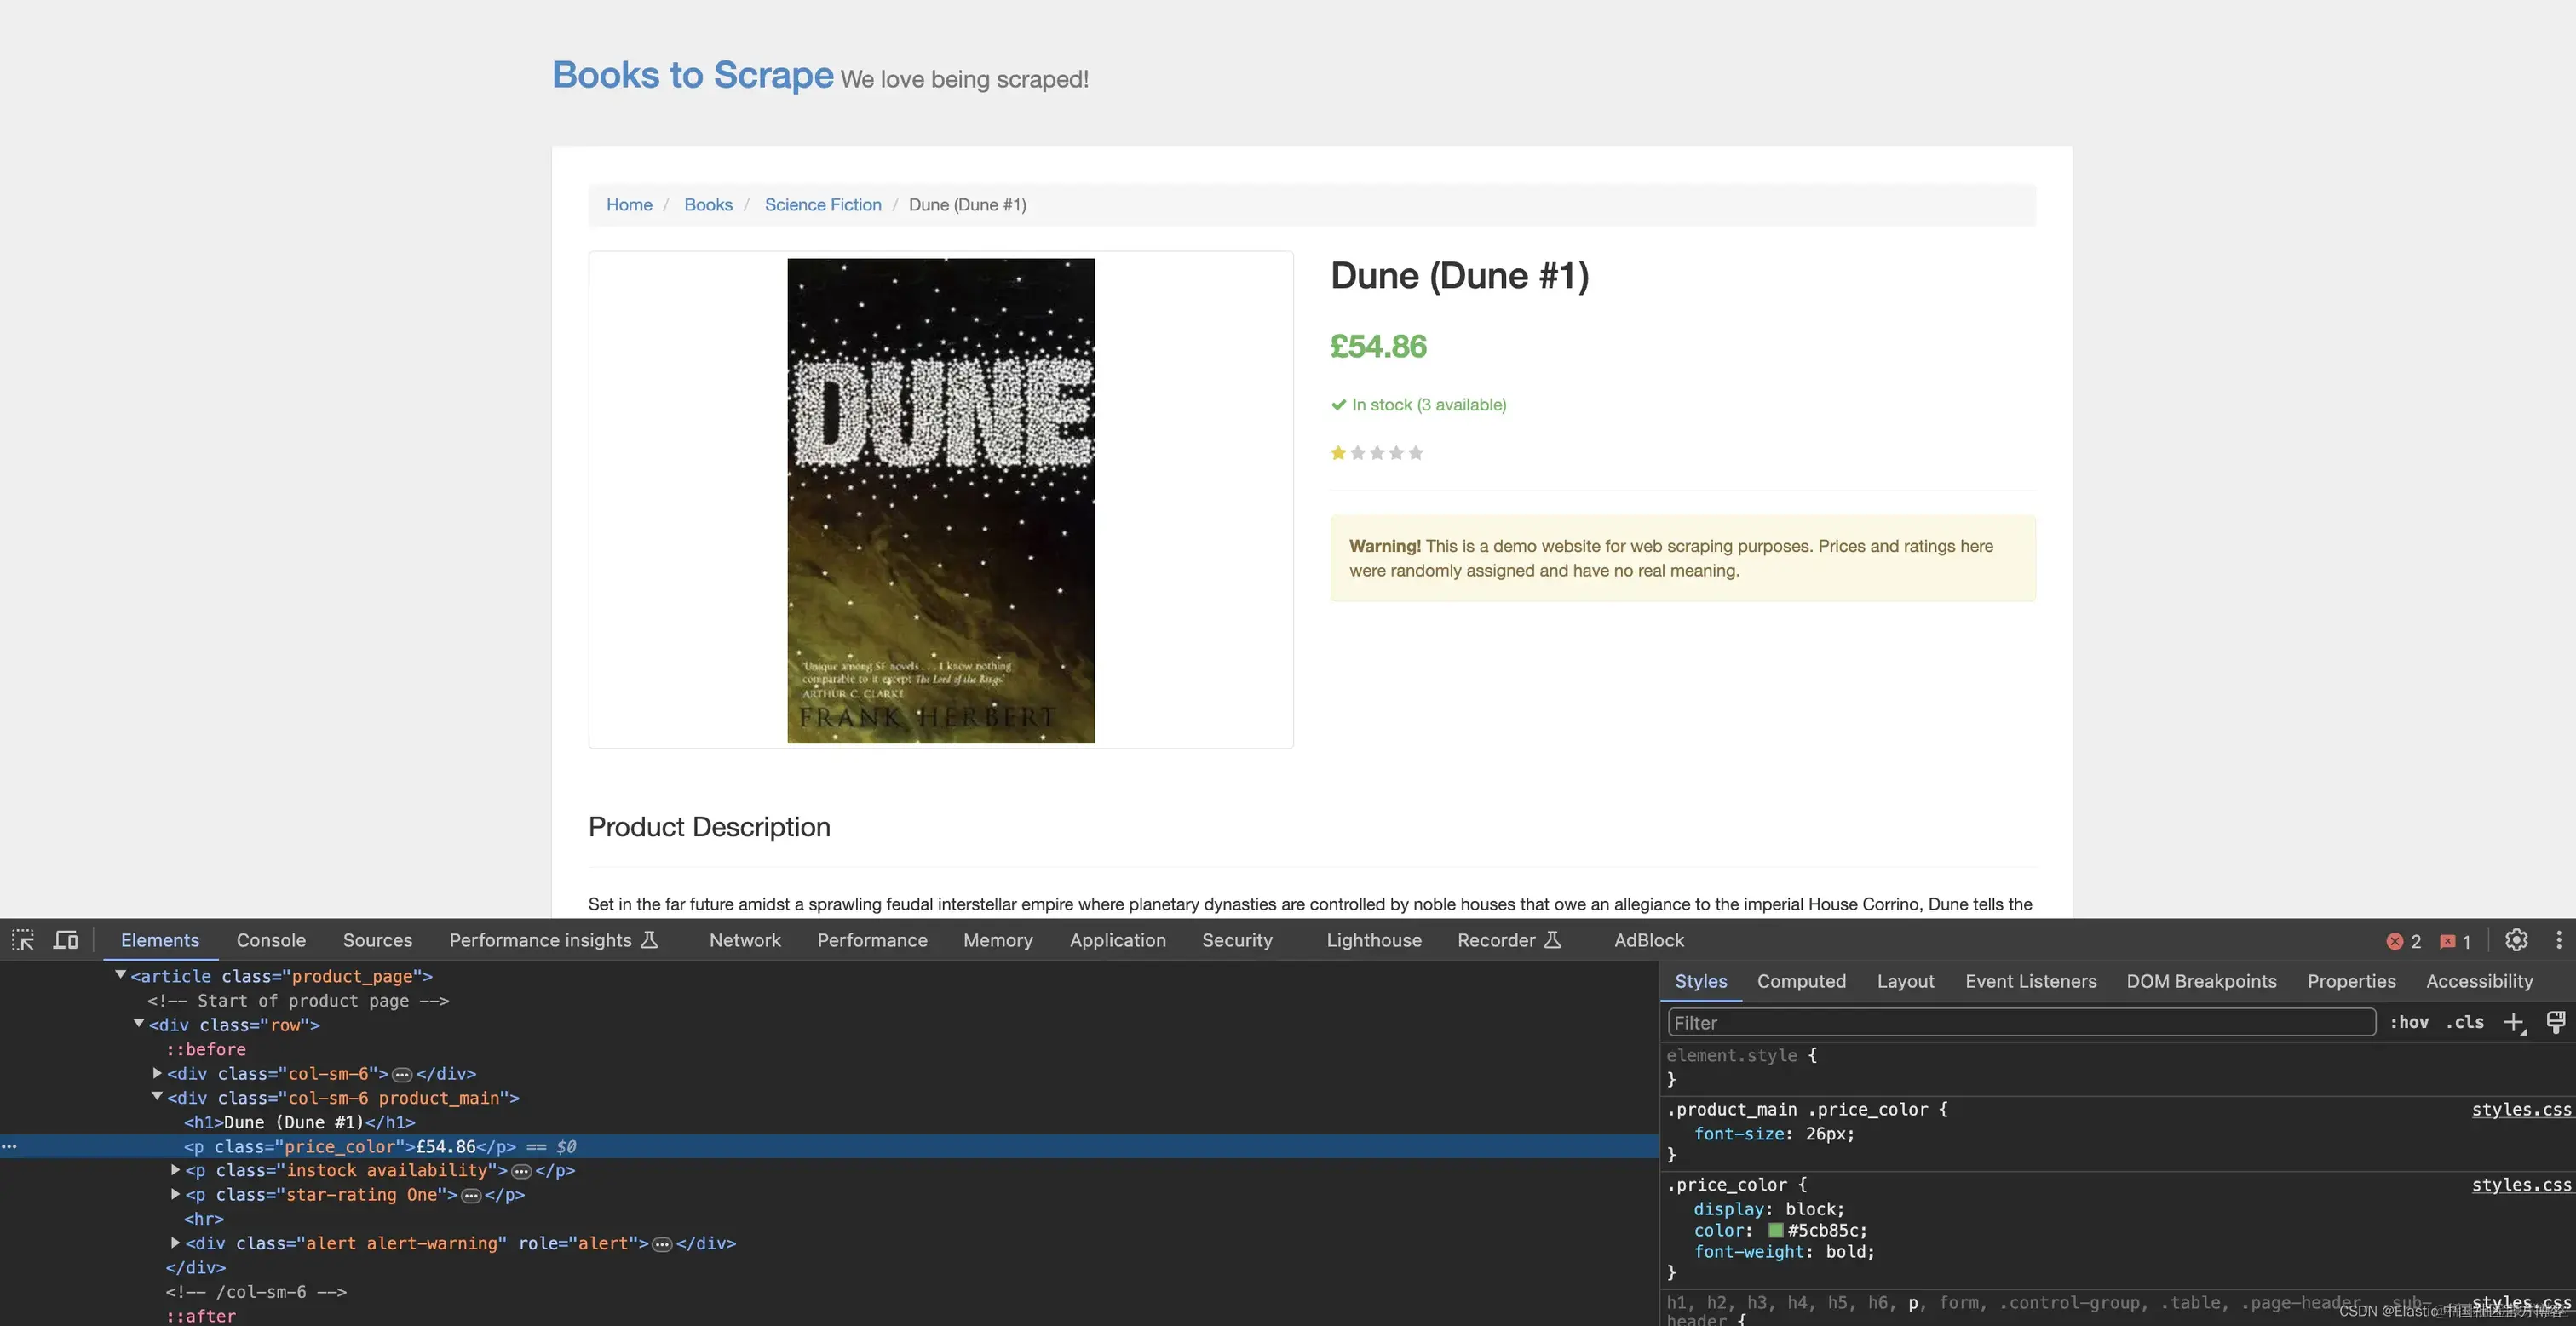Open the Computed styles tab
The height and width of the screenshot is (1326, 2576).
tap(1801, 981)
